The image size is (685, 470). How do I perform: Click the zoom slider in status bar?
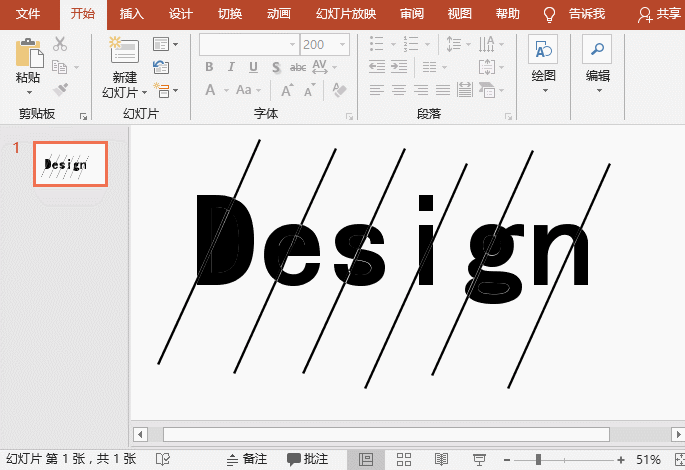tap(538, 459)
